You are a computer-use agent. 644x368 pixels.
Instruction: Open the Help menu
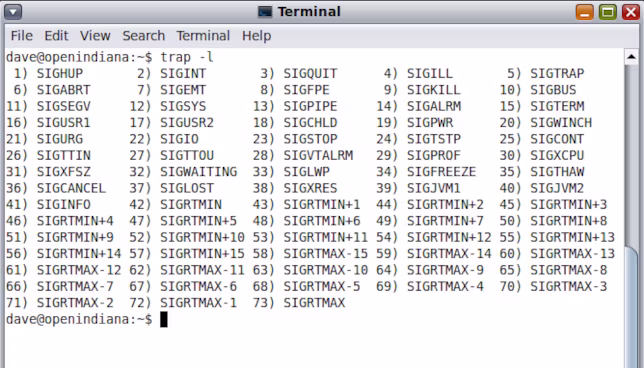pyautogui.click(x=256, y=36)
